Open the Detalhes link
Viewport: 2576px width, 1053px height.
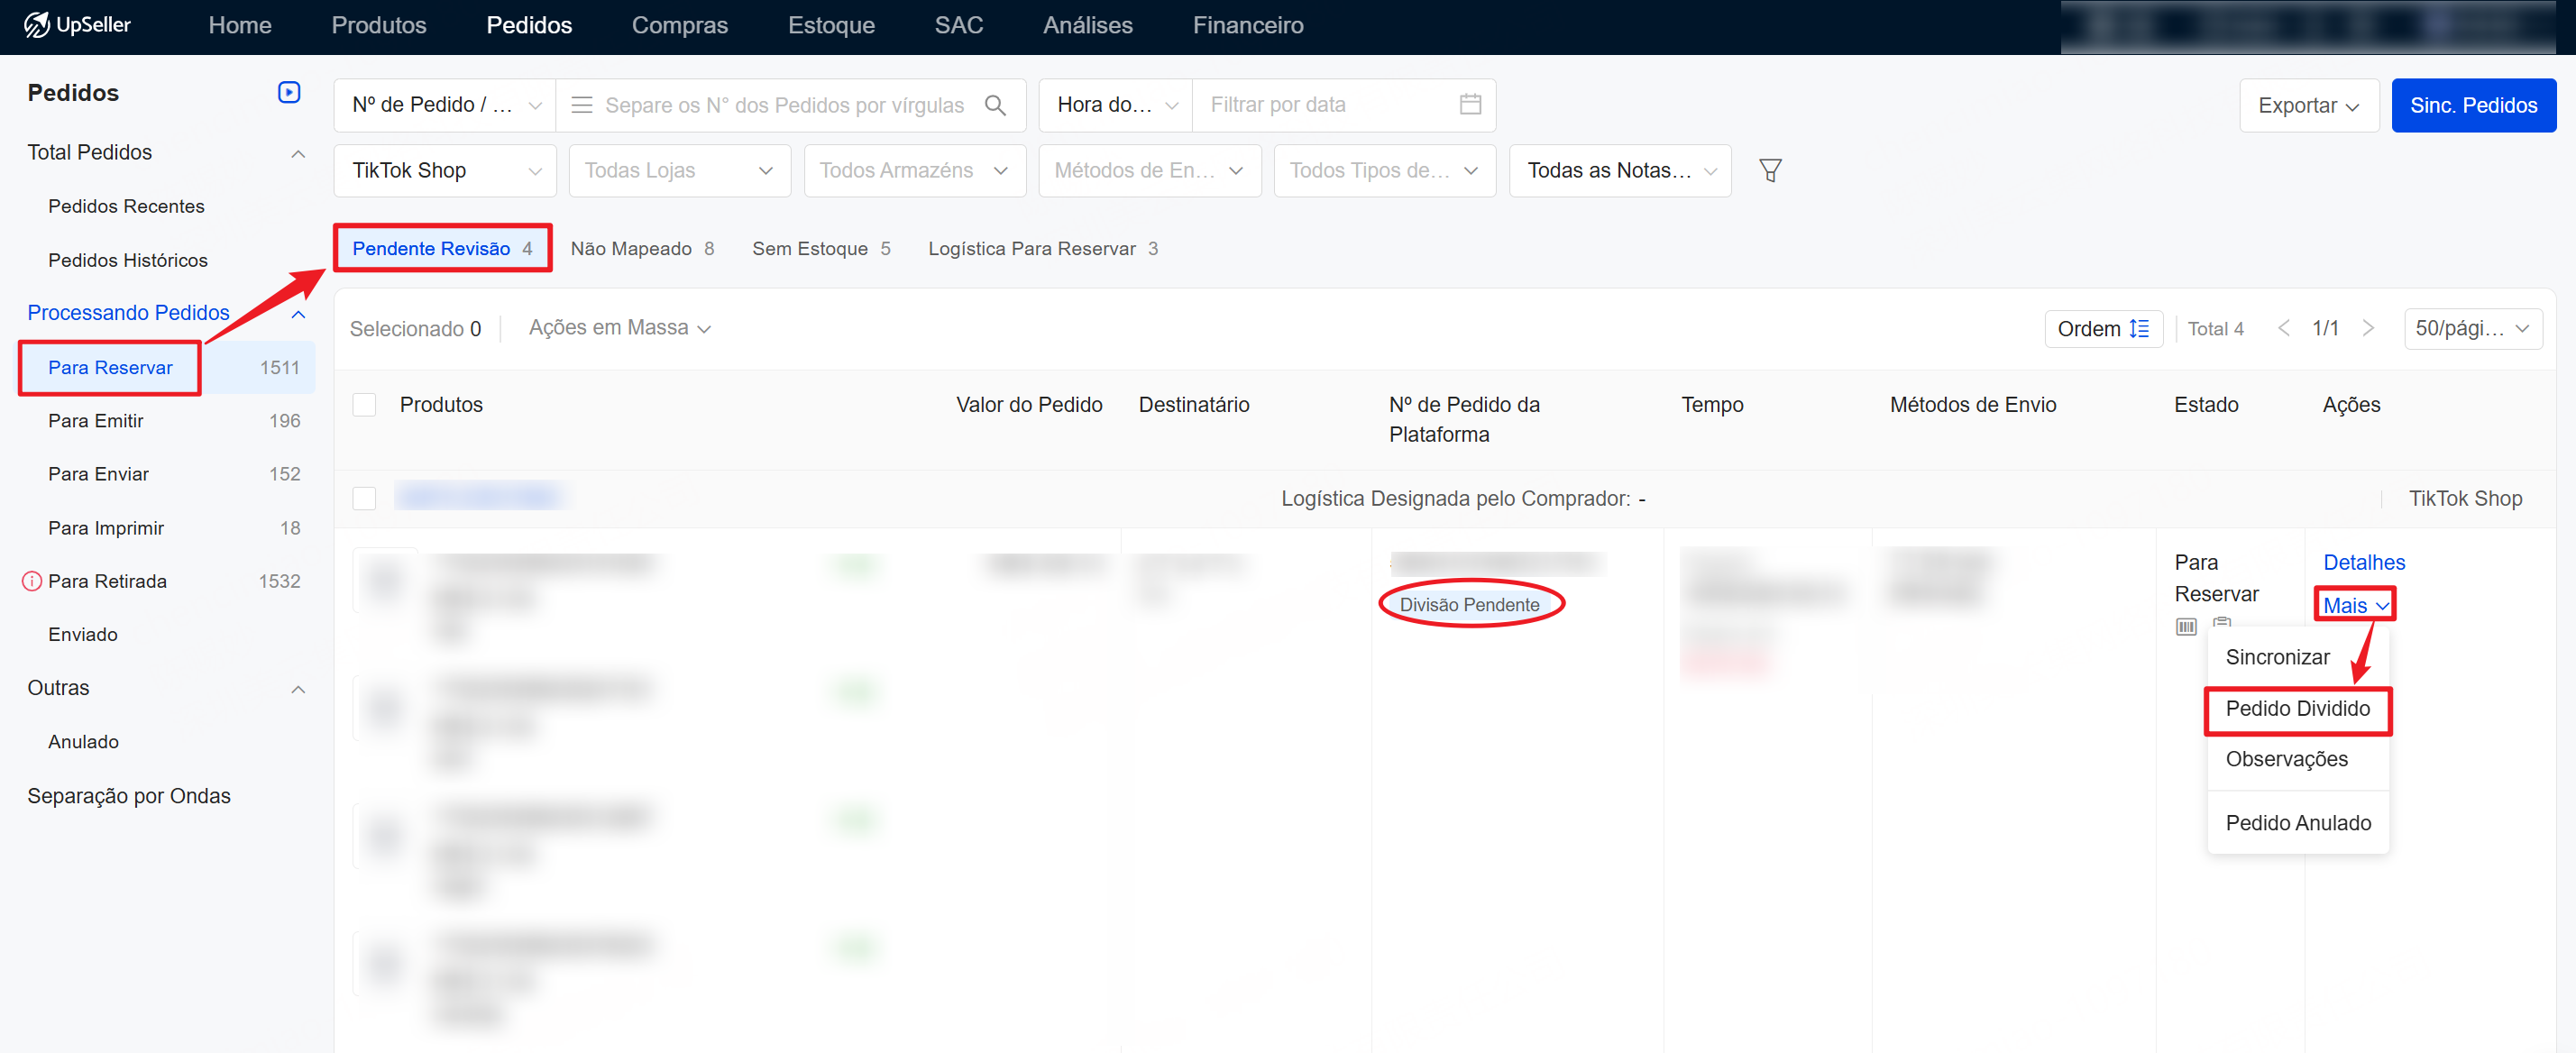point(2363,562)
